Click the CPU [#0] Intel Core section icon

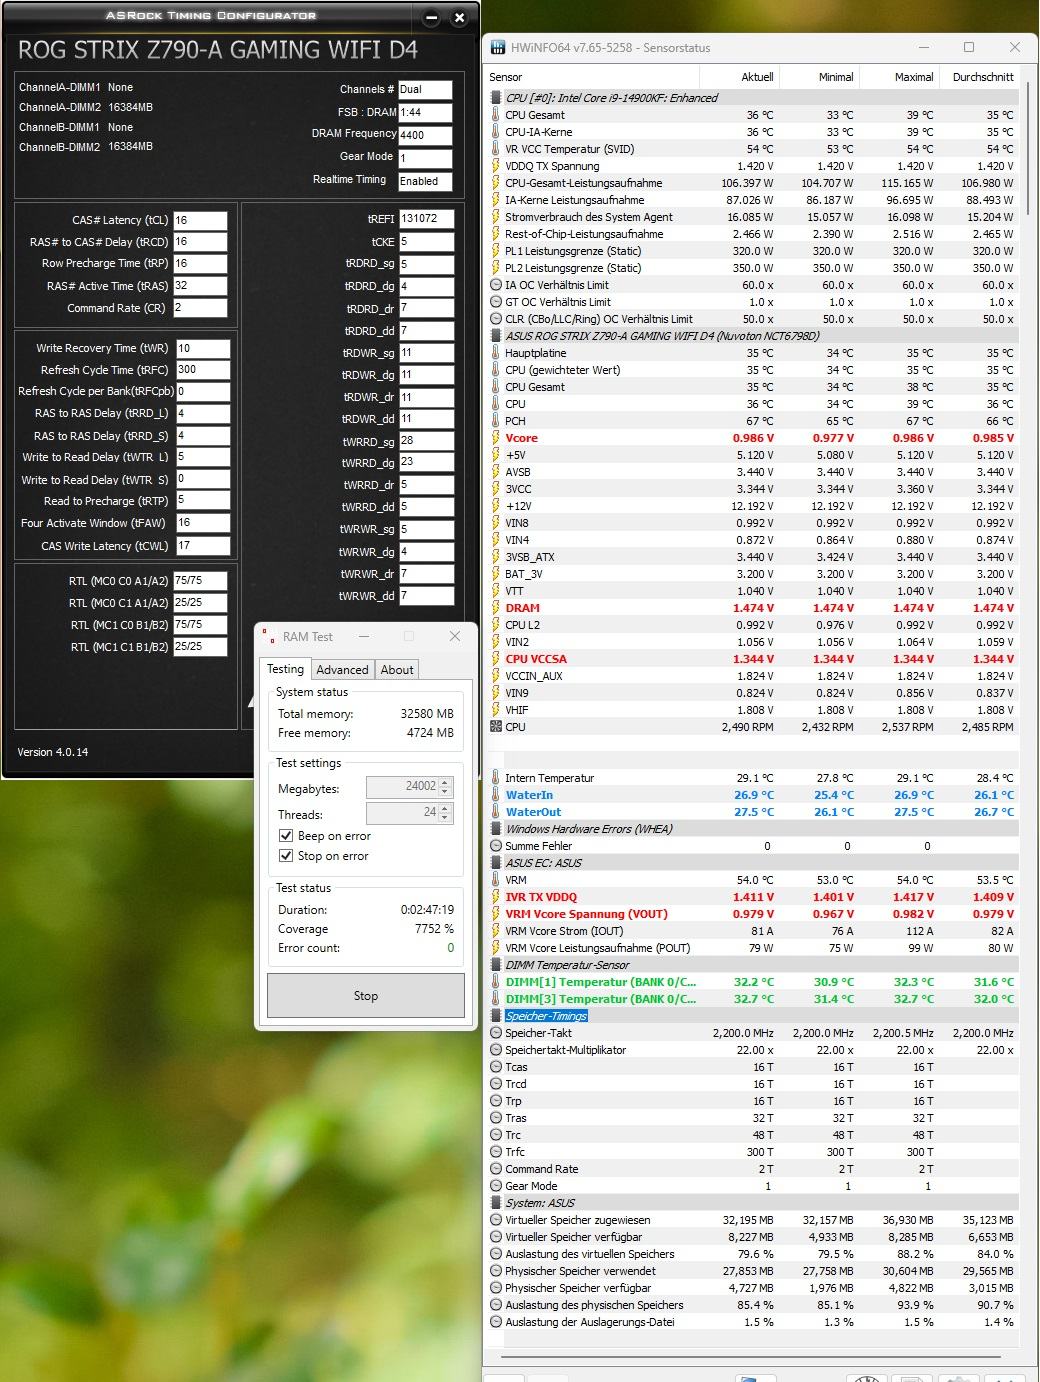[496, 98]
